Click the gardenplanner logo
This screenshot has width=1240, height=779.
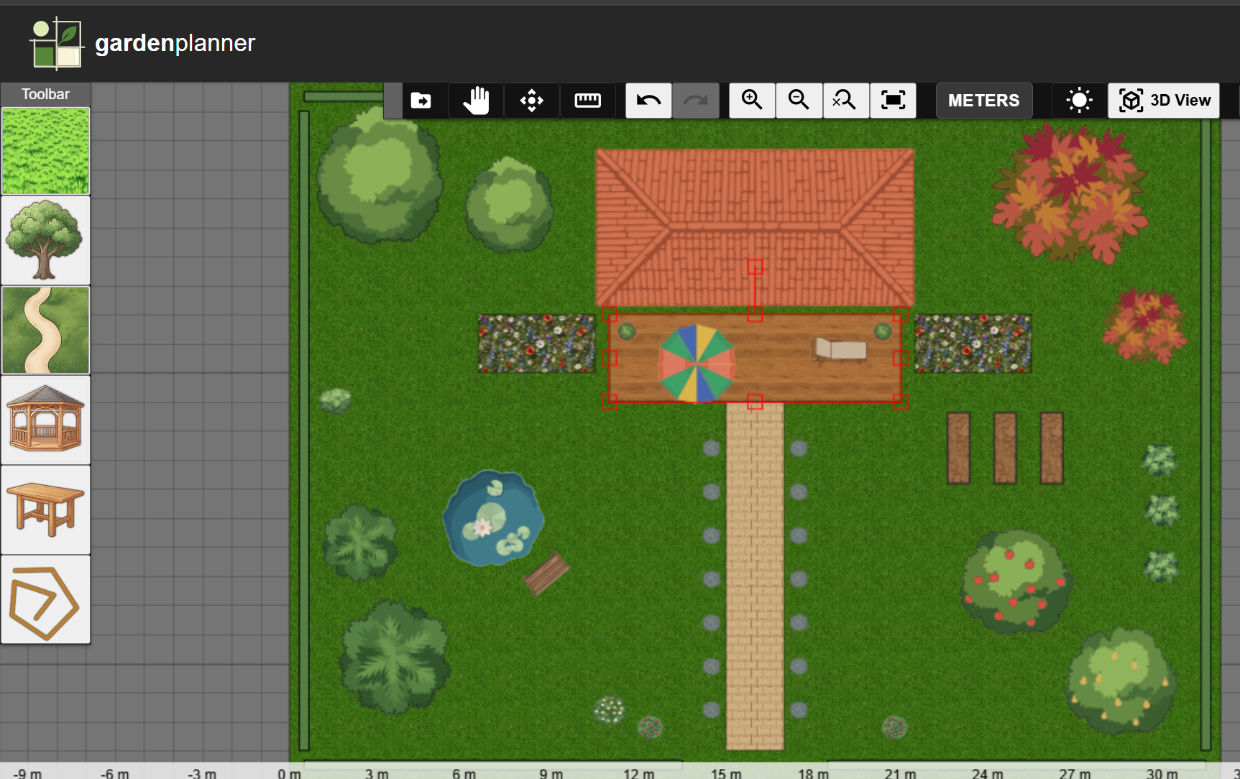(142, 43)
